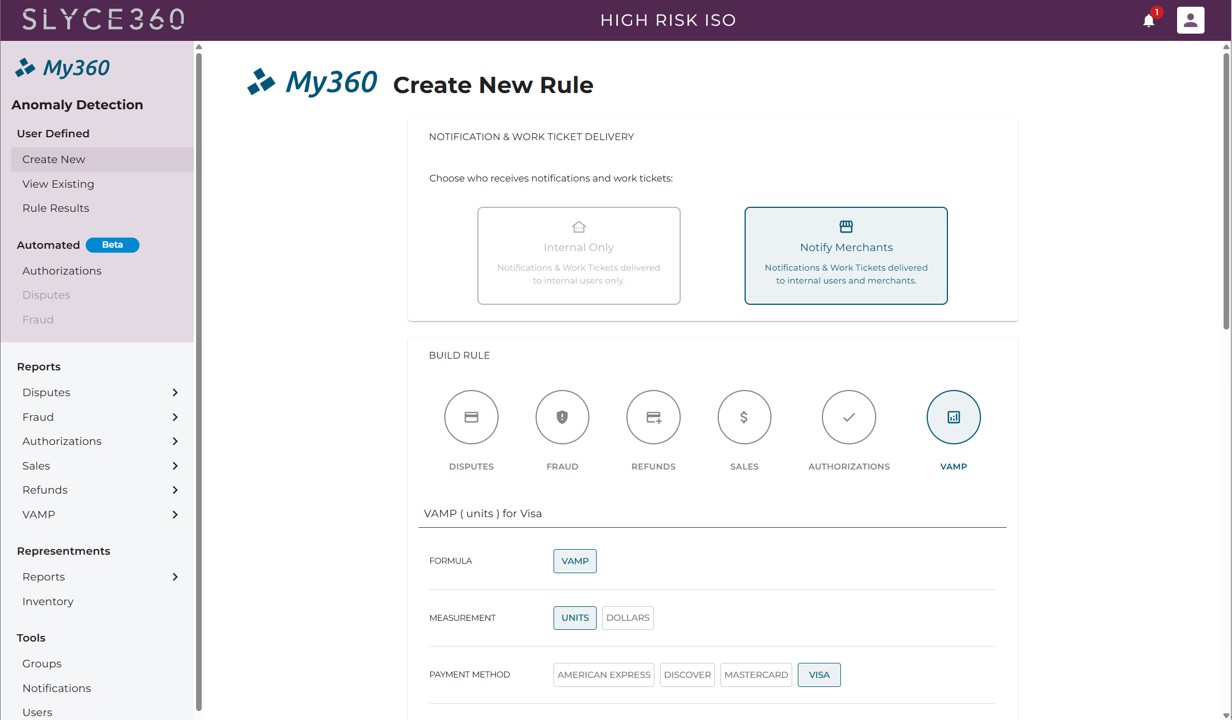The image size is (1232, 720).
Task: Click the My360 logo beside the page title
Action: tap(312, 82)
